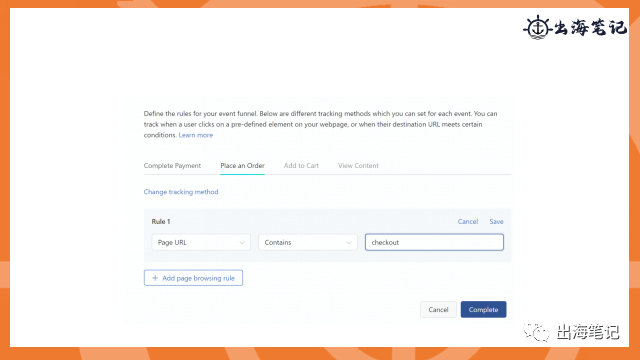Screen dimensions: 640x360
Task: Open the Complete Payment tab
Action: tap(172, 165)
